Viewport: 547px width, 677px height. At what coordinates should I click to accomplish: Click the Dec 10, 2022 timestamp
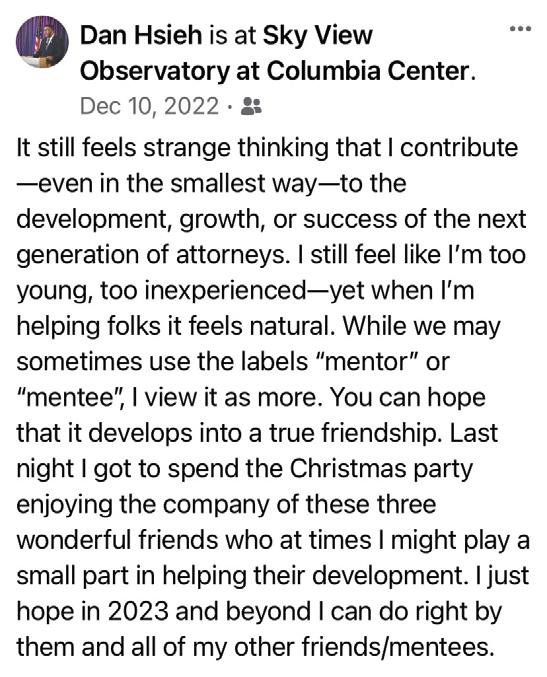[x=149, y=106]
